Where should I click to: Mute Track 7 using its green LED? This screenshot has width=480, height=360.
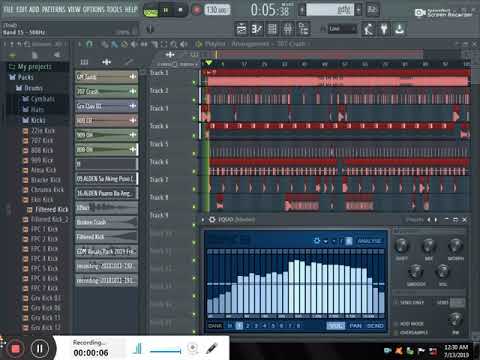tap(194, 189)
